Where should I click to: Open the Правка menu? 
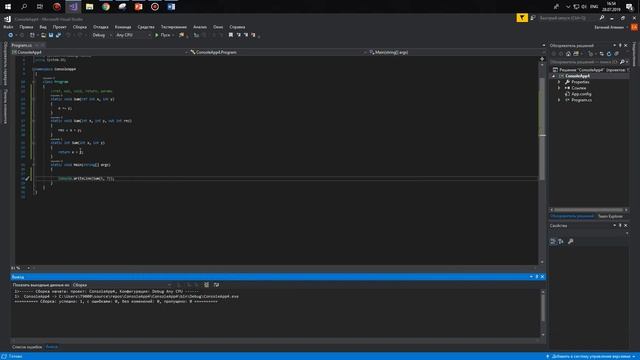26,27
